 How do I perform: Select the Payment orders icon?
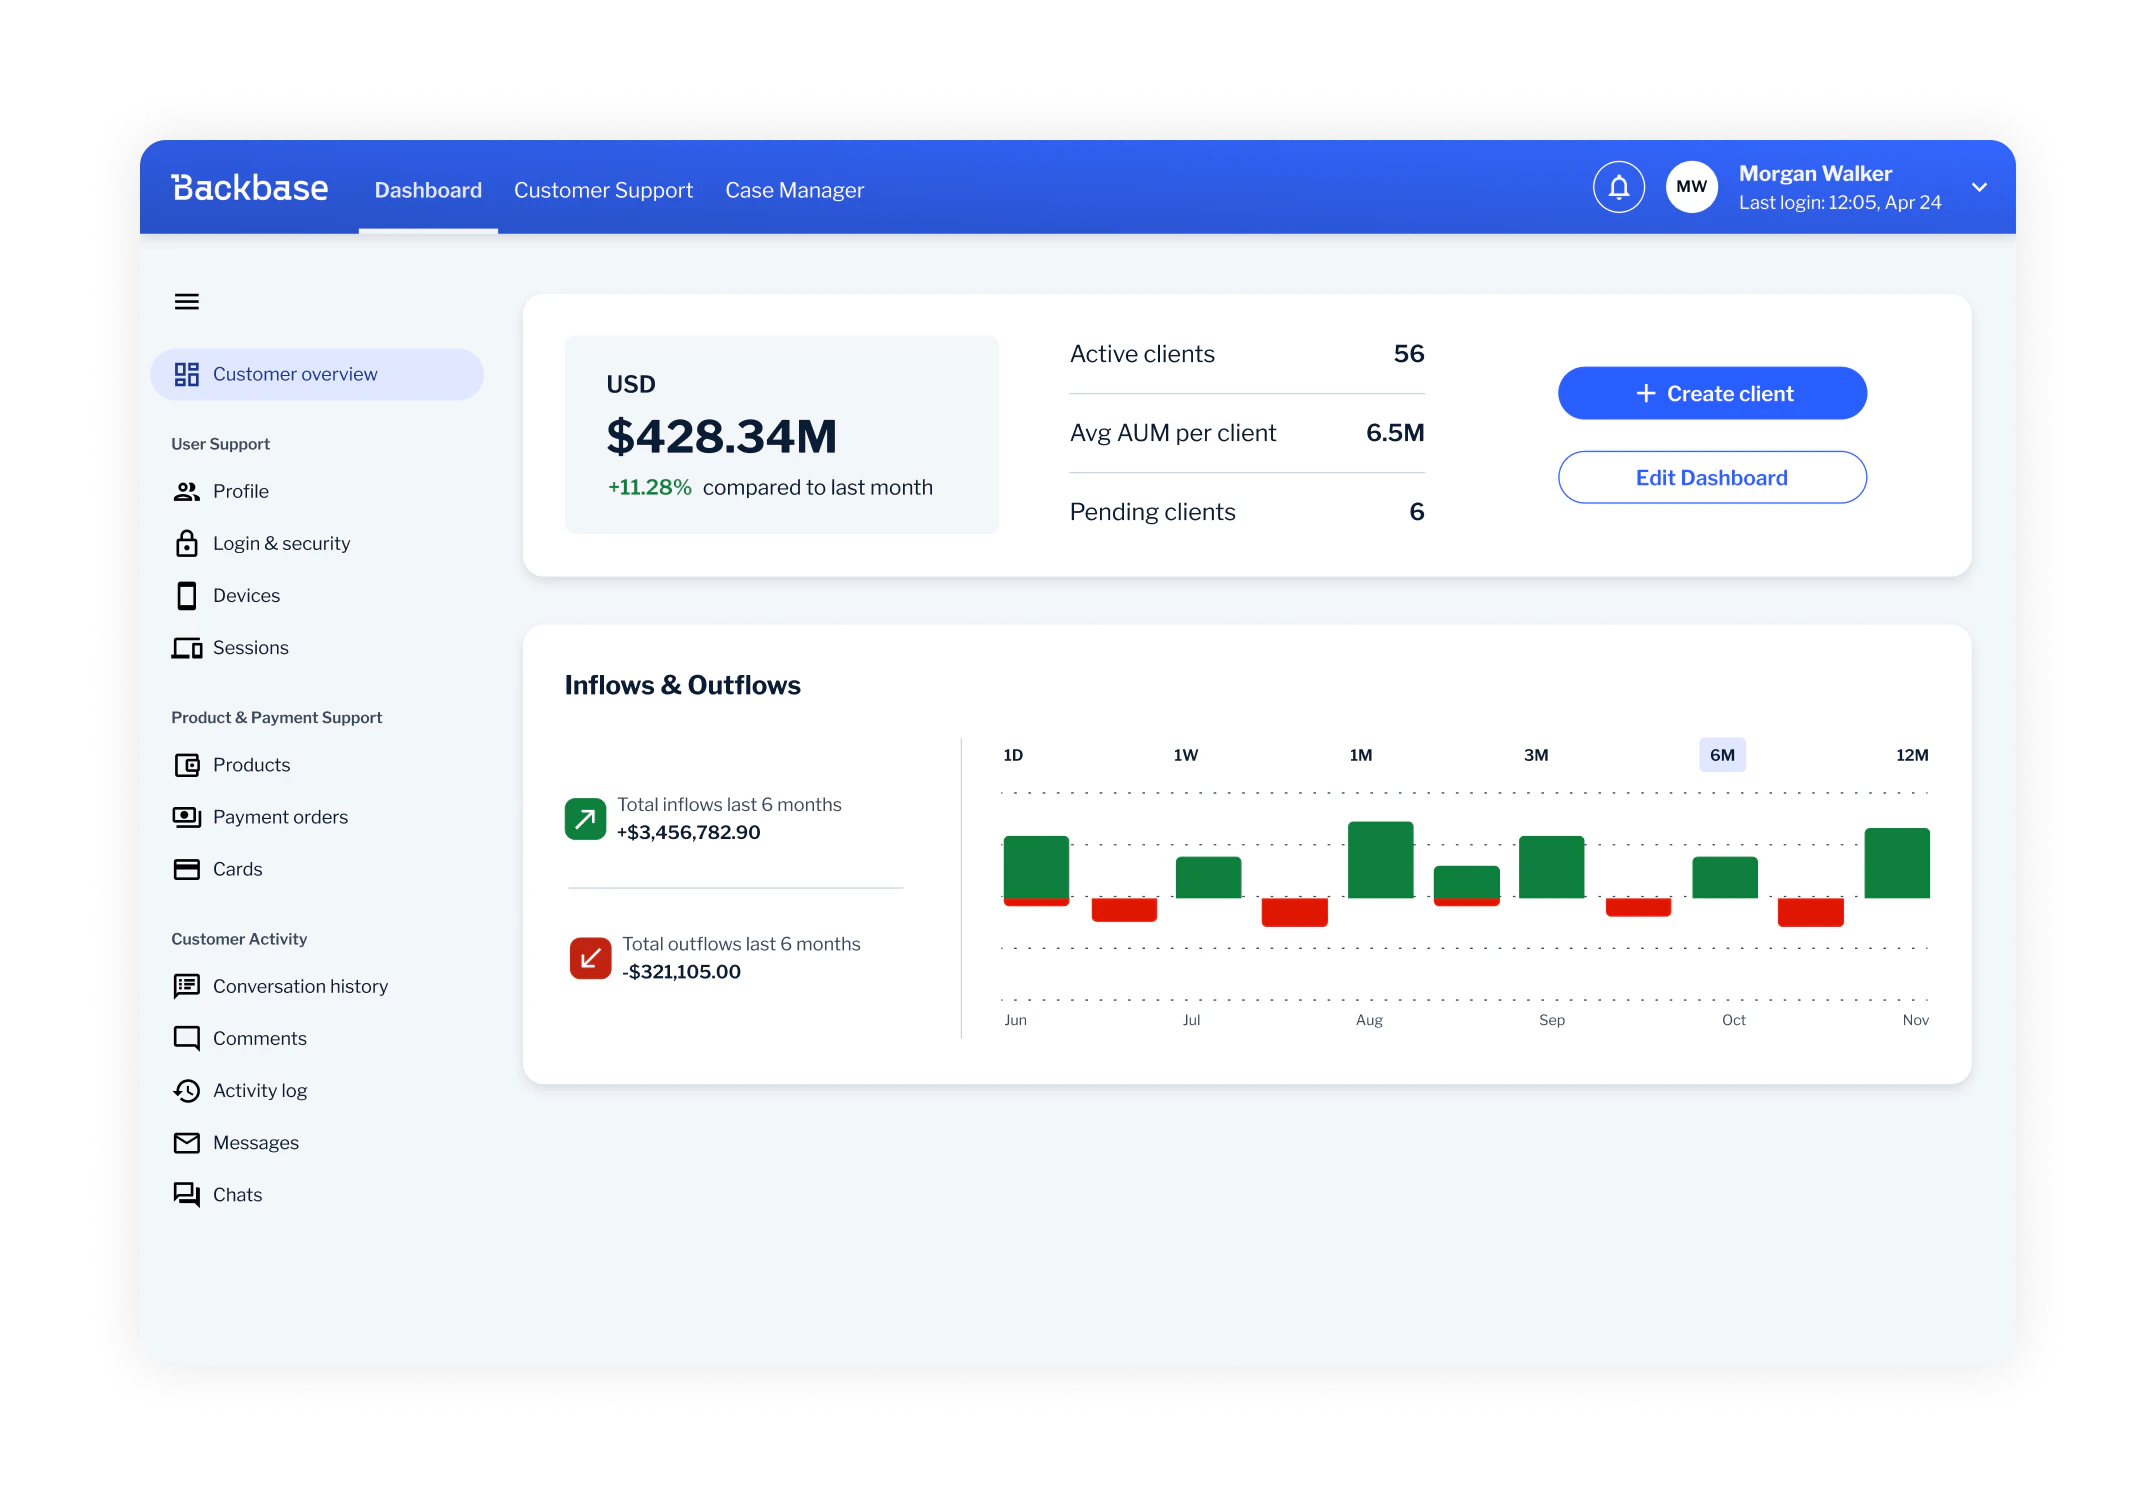click(x=187, y=817)
